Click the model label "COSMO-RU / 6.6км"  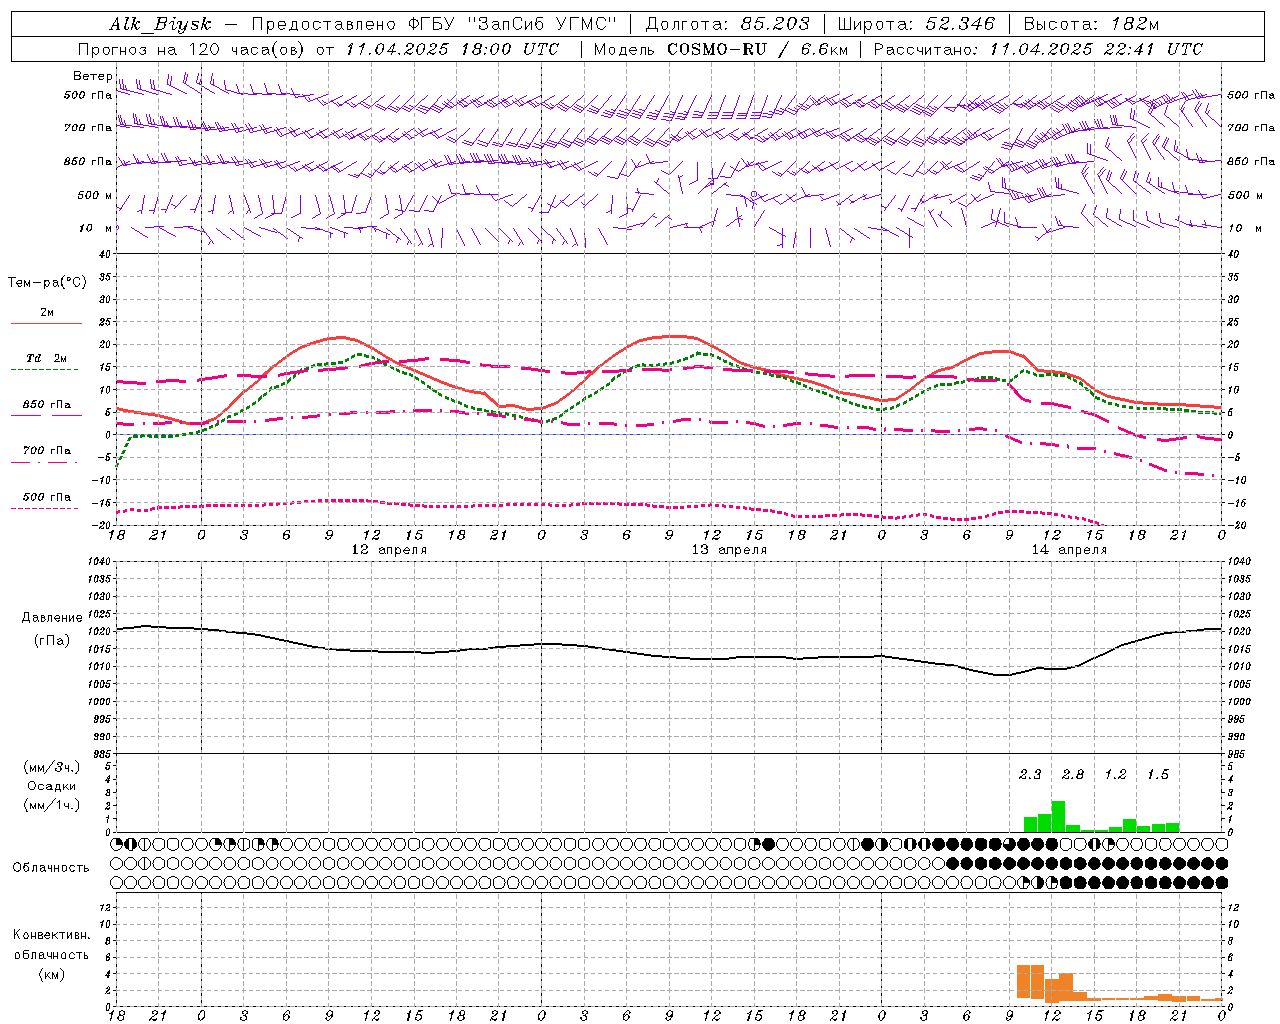(757, 49)
